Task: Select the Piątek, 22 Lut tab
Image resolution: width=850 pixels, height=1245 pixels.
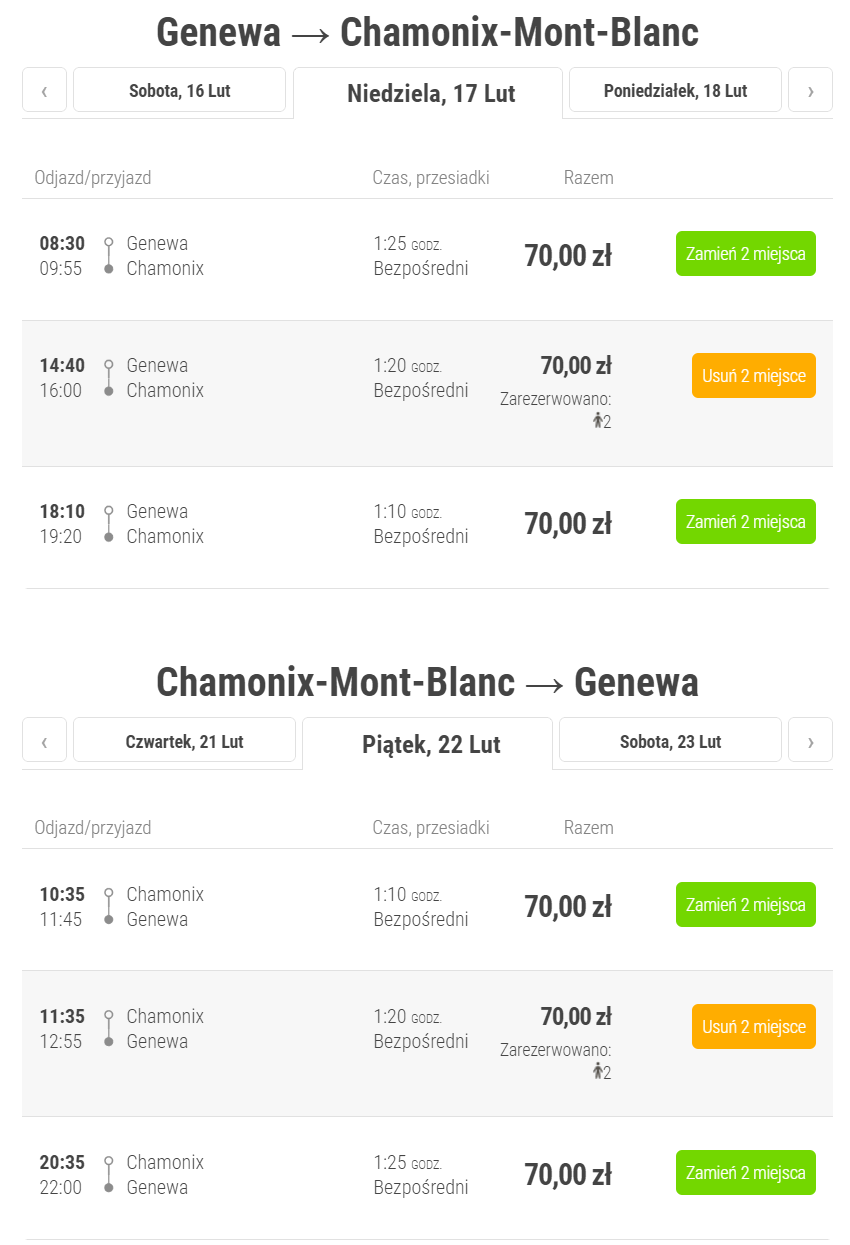Action: click(x=431, y=745)
